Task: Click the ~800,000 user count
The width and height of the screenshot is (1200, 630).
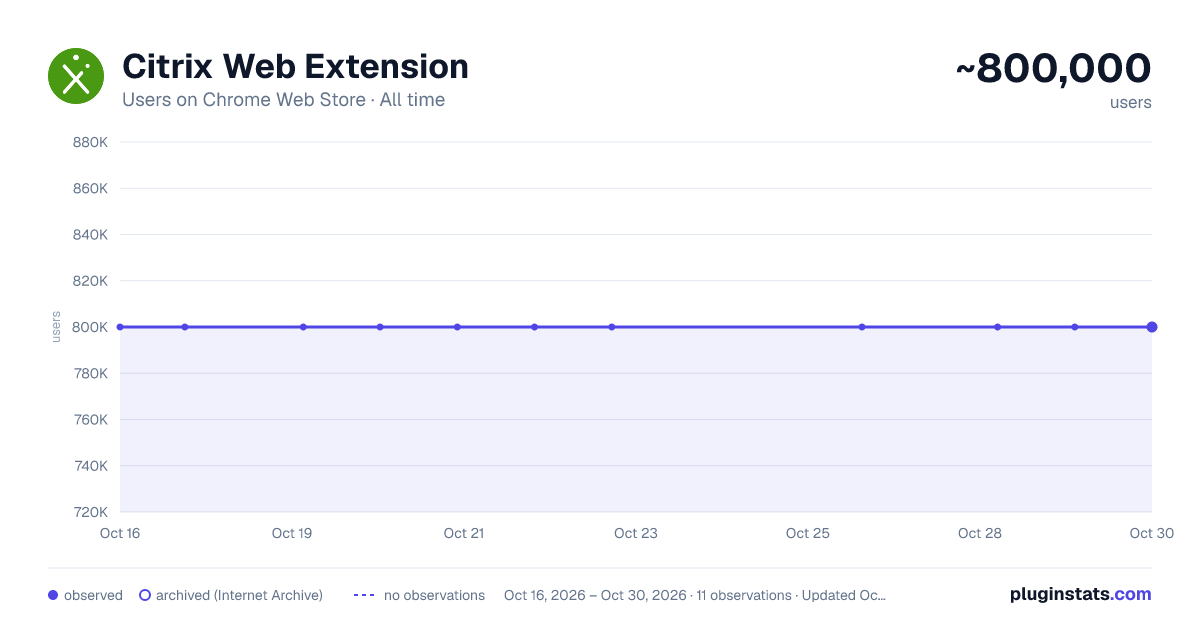Action: [1054, 68]
